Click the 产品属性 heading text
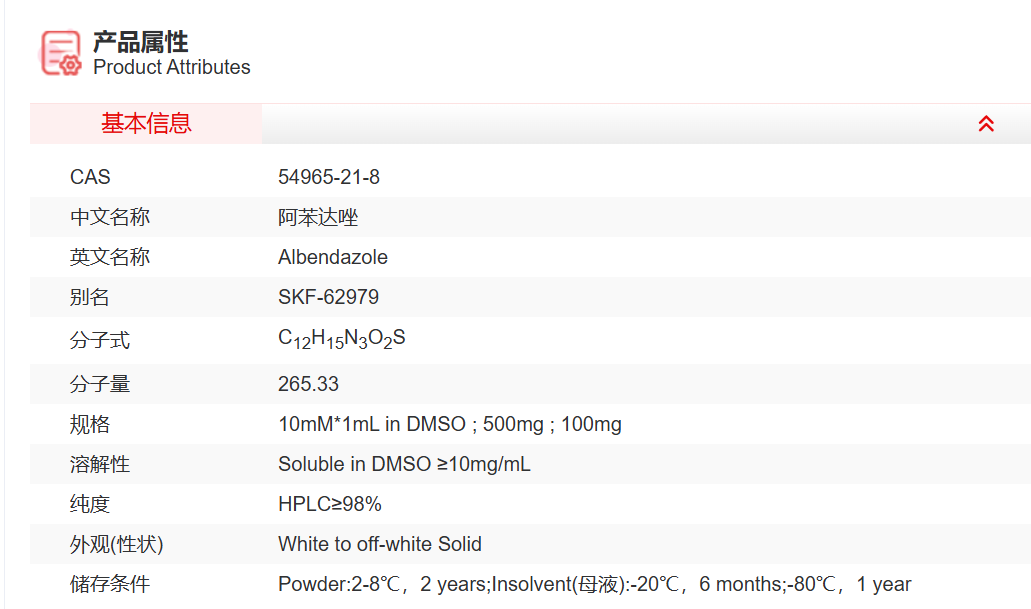 click(141, 42)
